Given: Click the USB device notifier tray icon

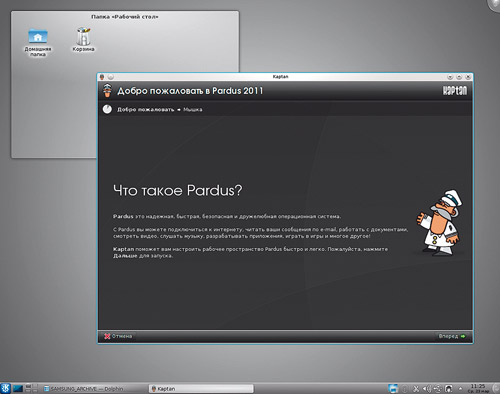Looking at the screenshot, I should tap(437, 389).
